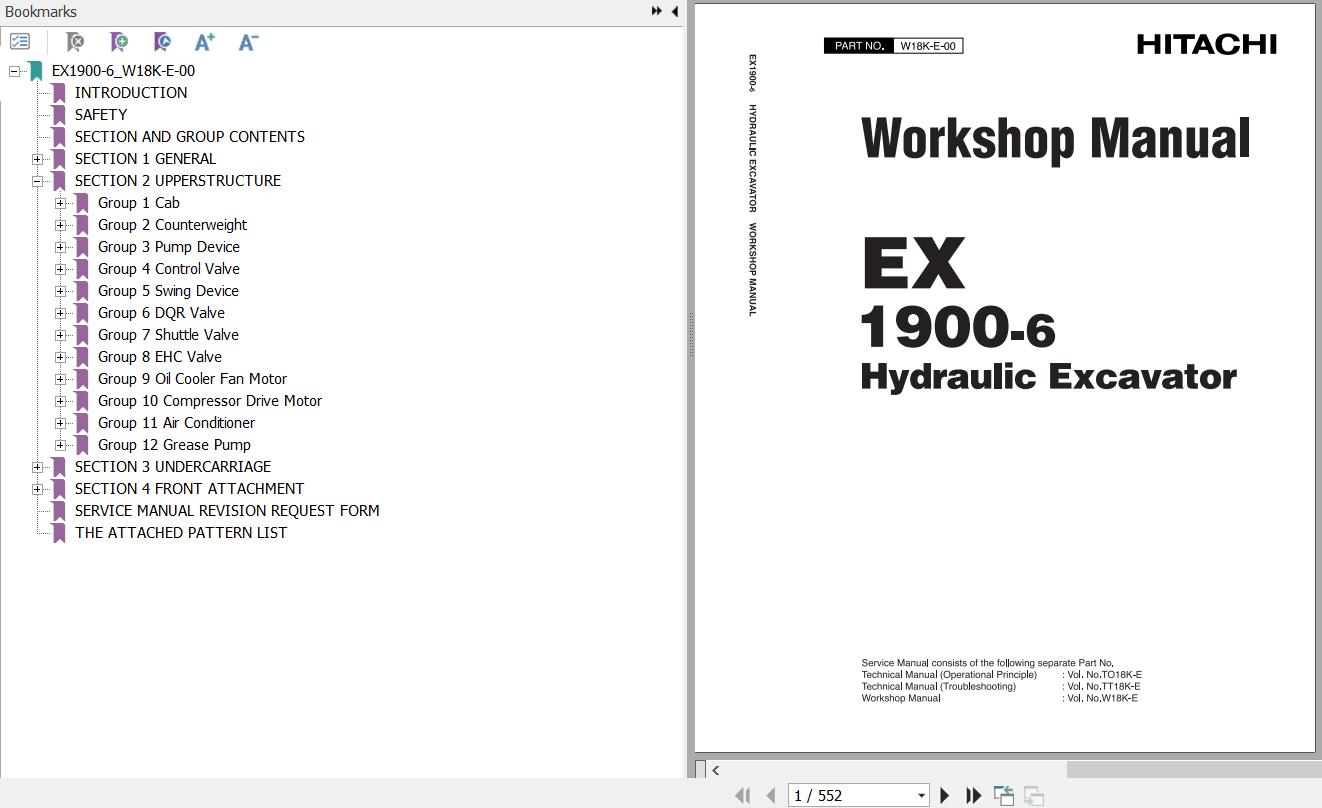Expand Group 8 EHC Valve
The width and height of the screenshot is (1322, 808).
(60, 357)
